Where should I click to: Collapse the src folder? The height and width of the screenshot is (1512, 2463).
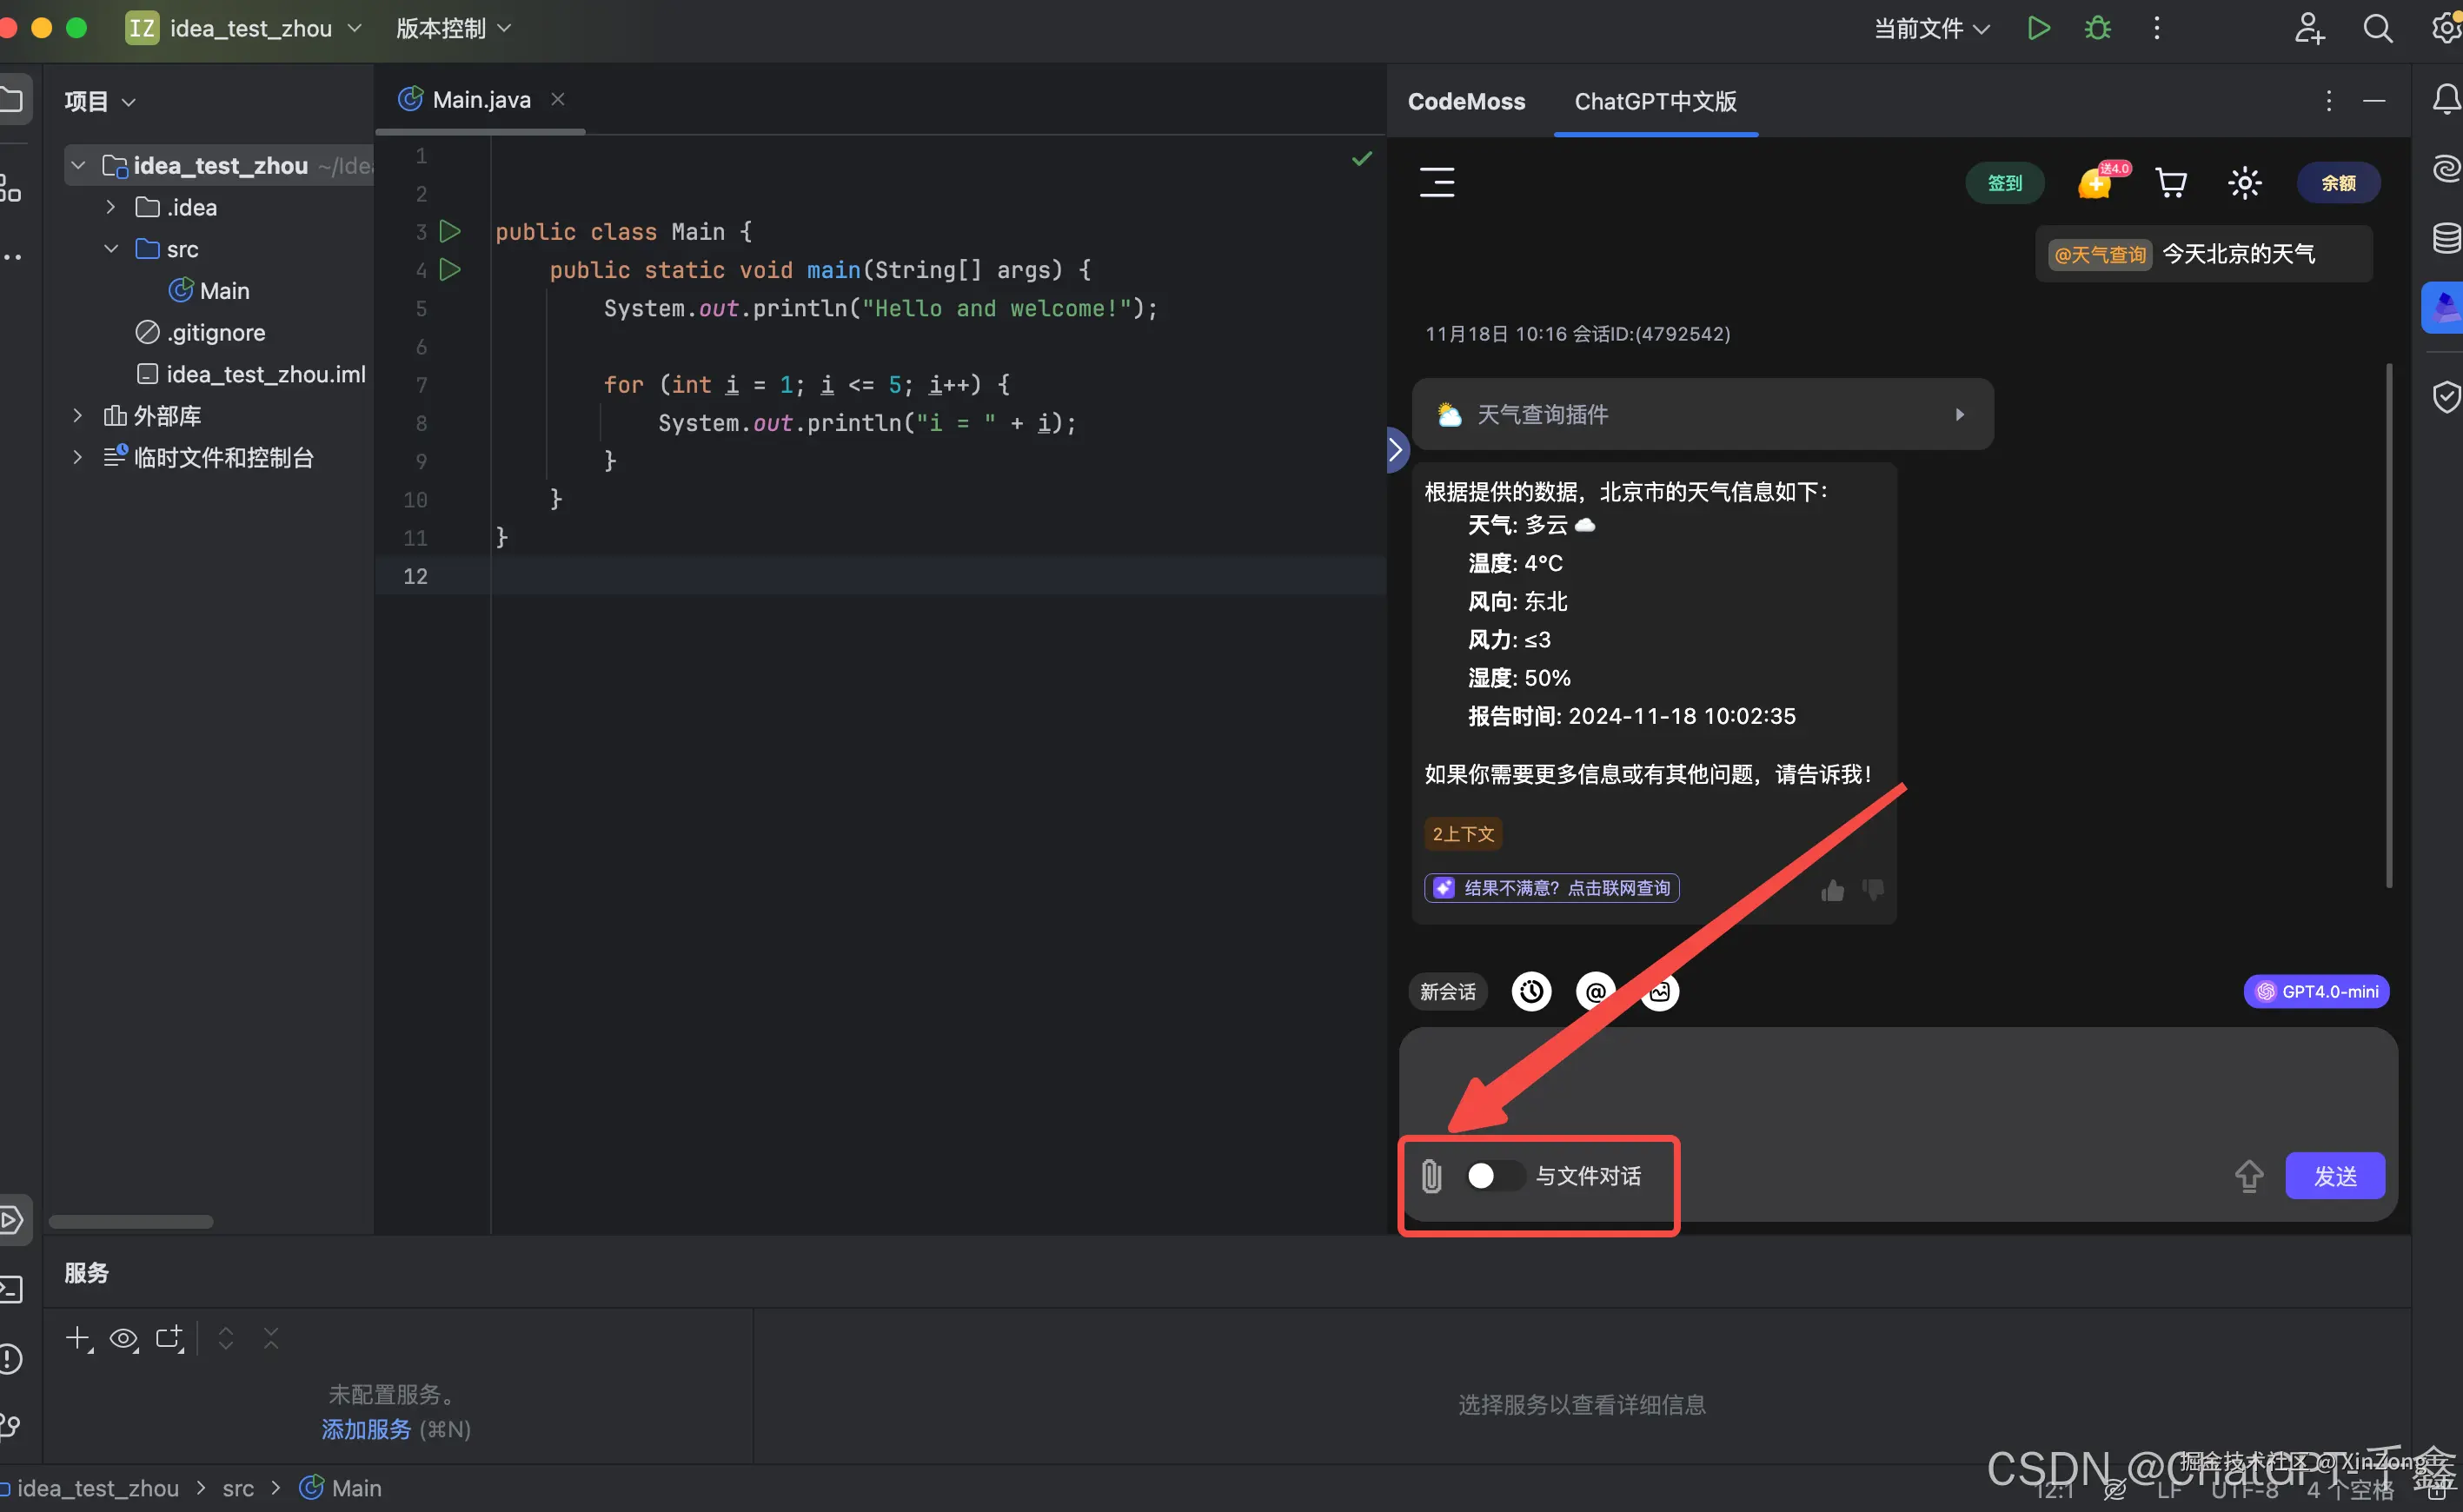point(111,249)
